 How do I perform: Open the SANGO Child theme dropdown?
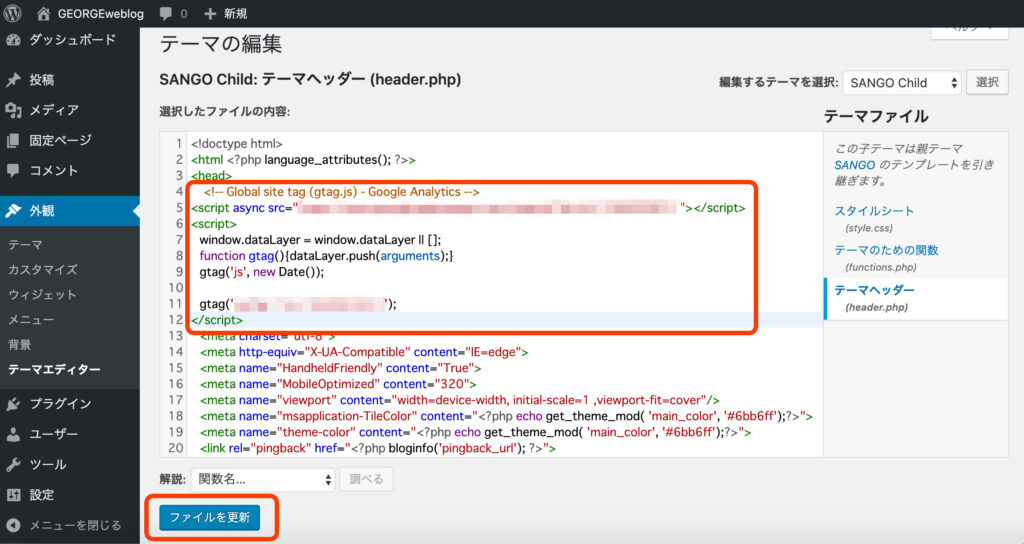[901, 83]
